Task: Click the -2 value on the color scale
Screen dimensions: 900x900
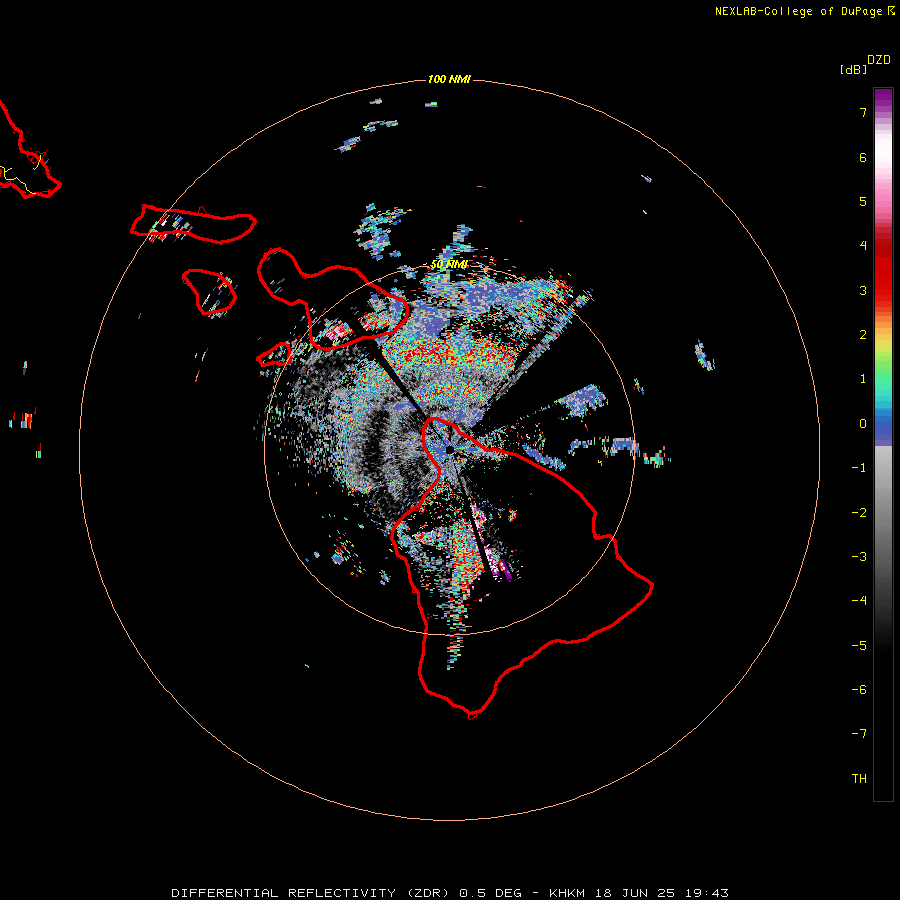Action: [859, 513]
